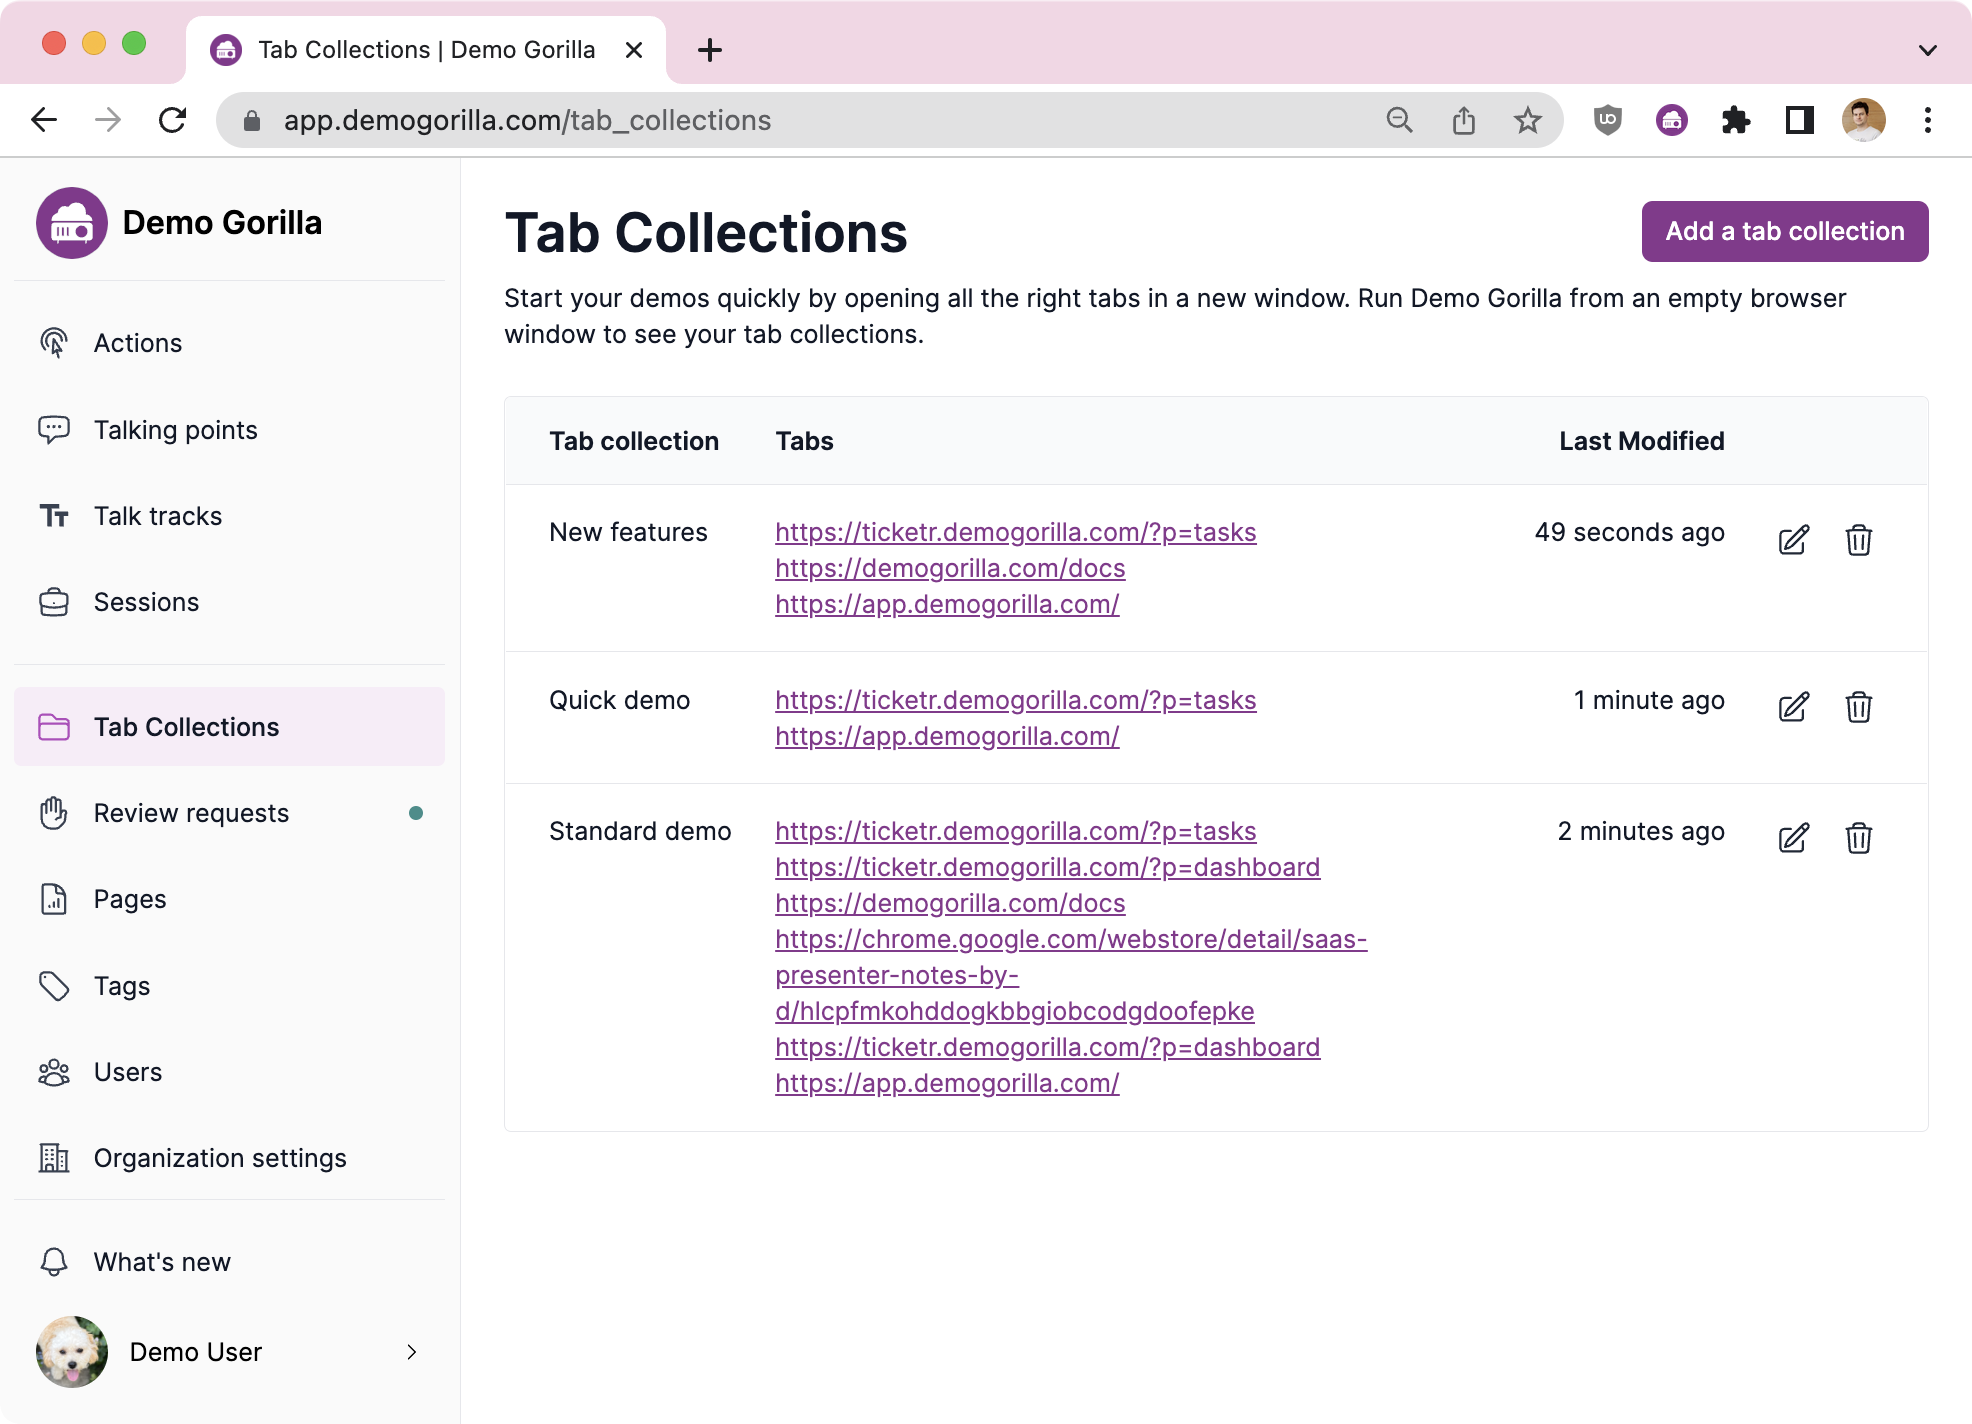Click Add a tab collection
The image size is (1972, 1424).
point(1785,231)
